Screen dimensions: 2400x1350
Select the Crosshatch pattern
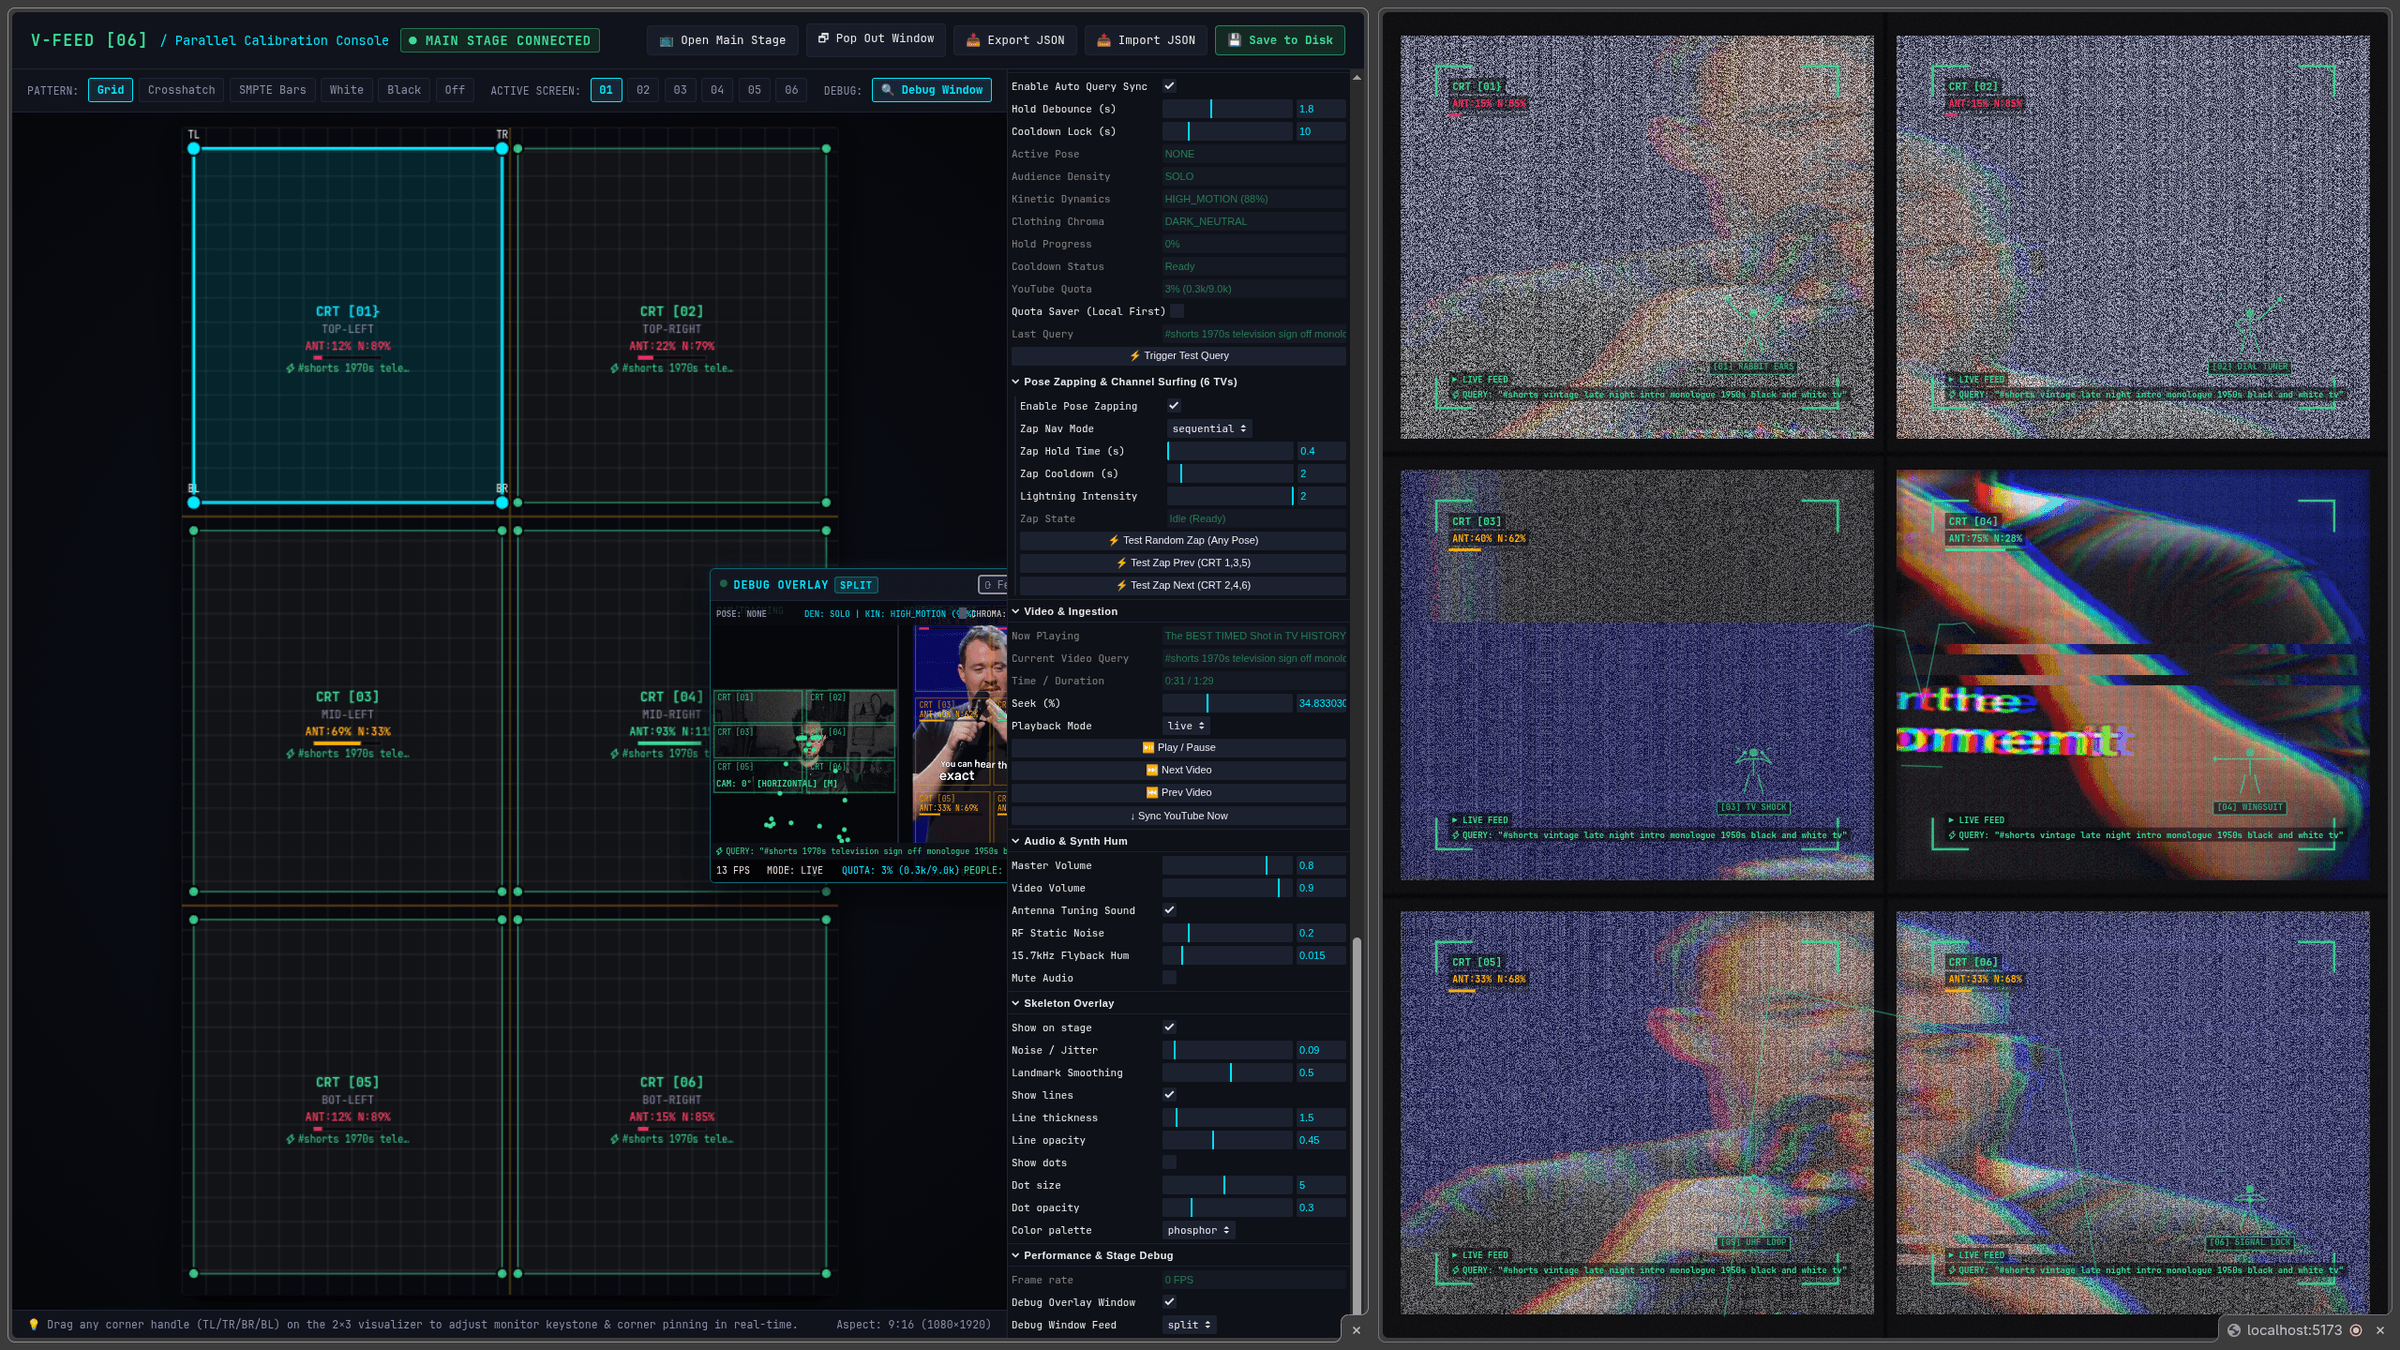(181, 90)
